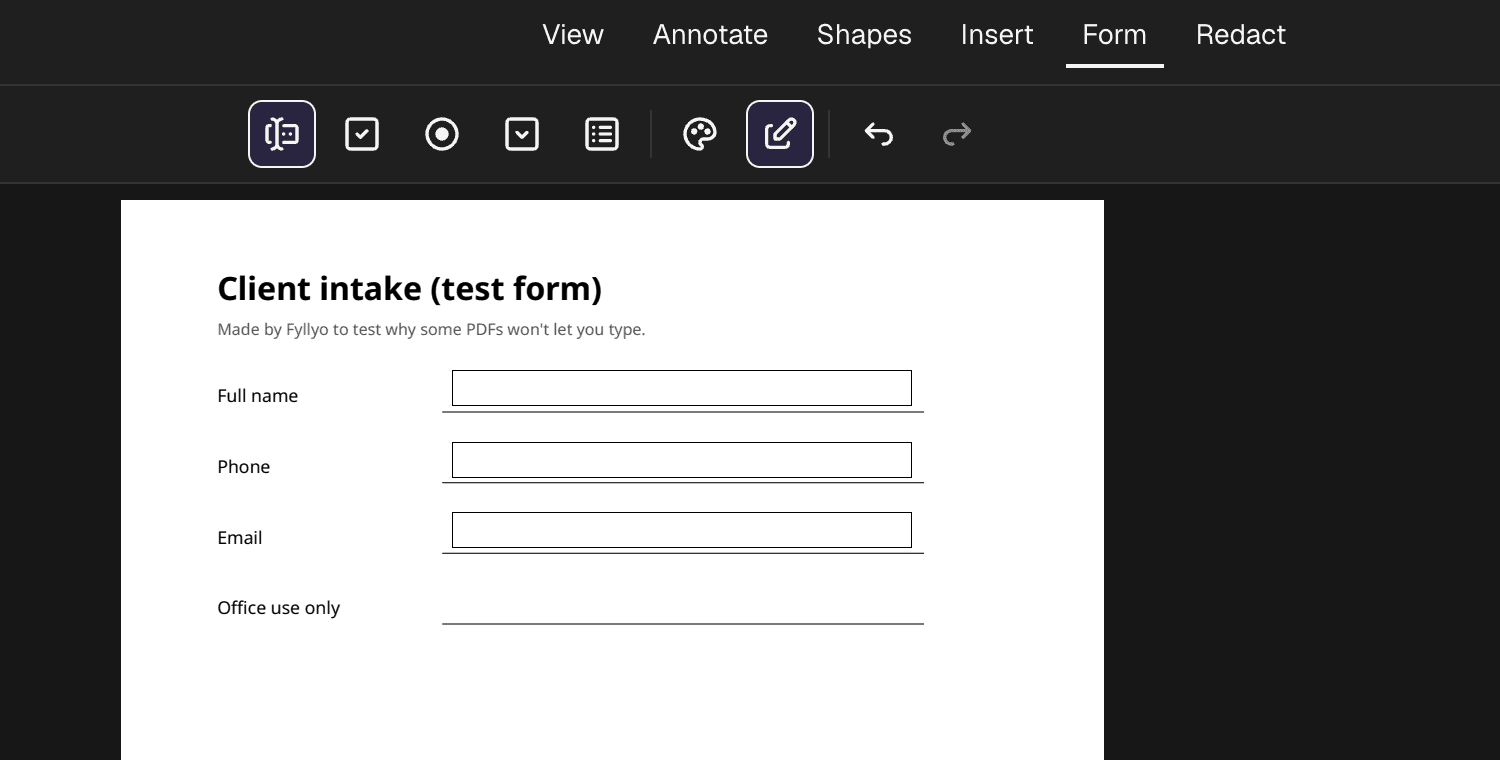Viewport: 1500px width, 760px height.
Task: Open the style palette icon
Action: [x=700, y=134]
